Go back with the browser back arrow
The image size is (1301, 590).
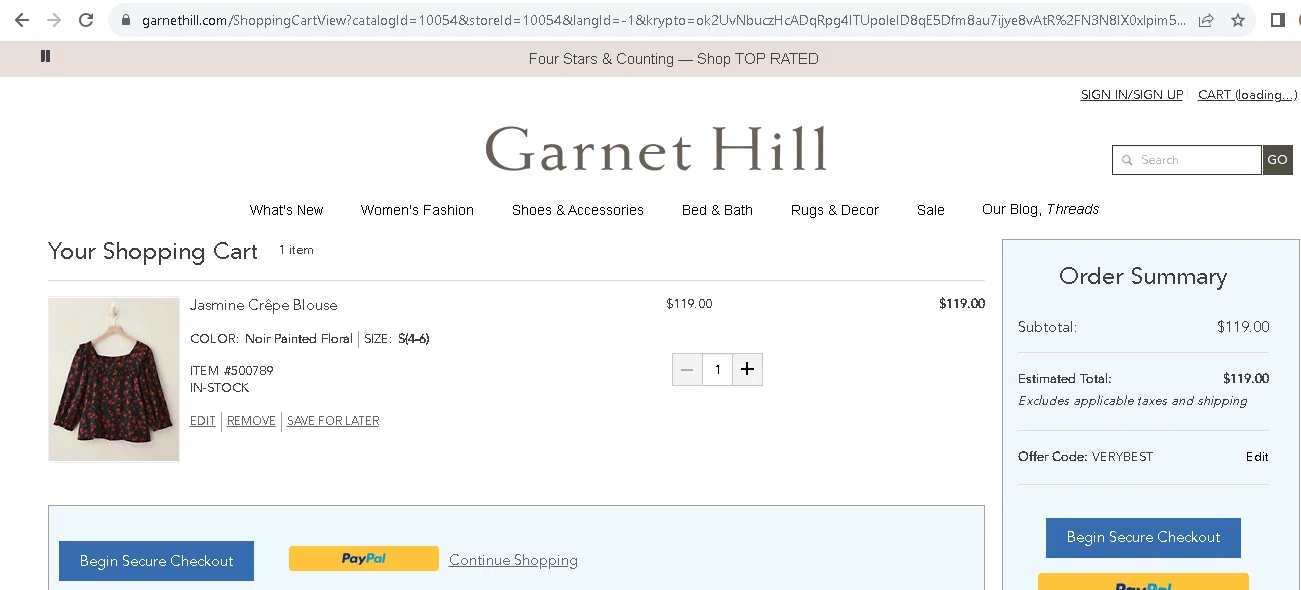(x=21, y=20)
